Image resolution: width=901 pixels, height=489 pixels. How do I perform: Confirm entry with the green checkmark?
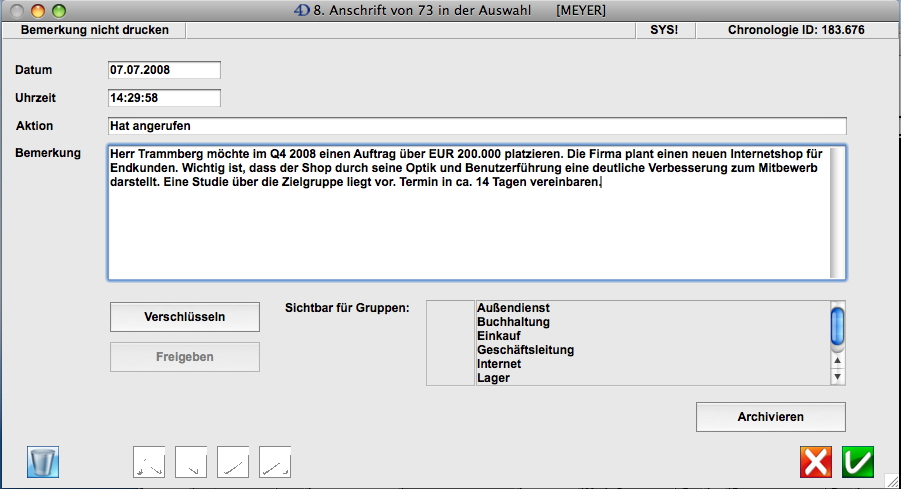857,462
